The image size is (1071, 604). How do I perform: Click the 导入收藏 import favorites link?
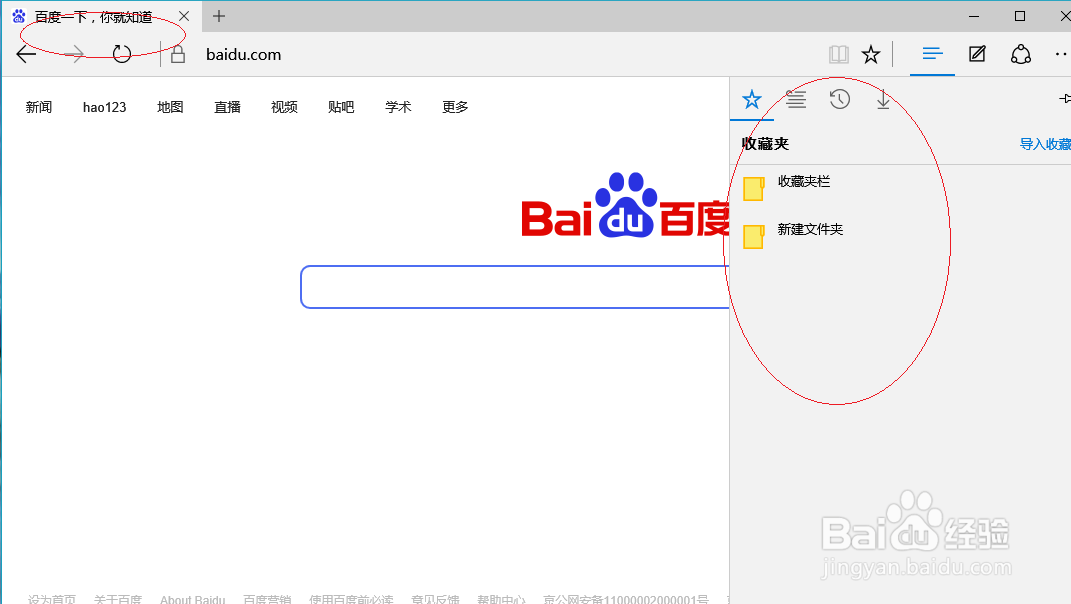[x=1045, y=144]
